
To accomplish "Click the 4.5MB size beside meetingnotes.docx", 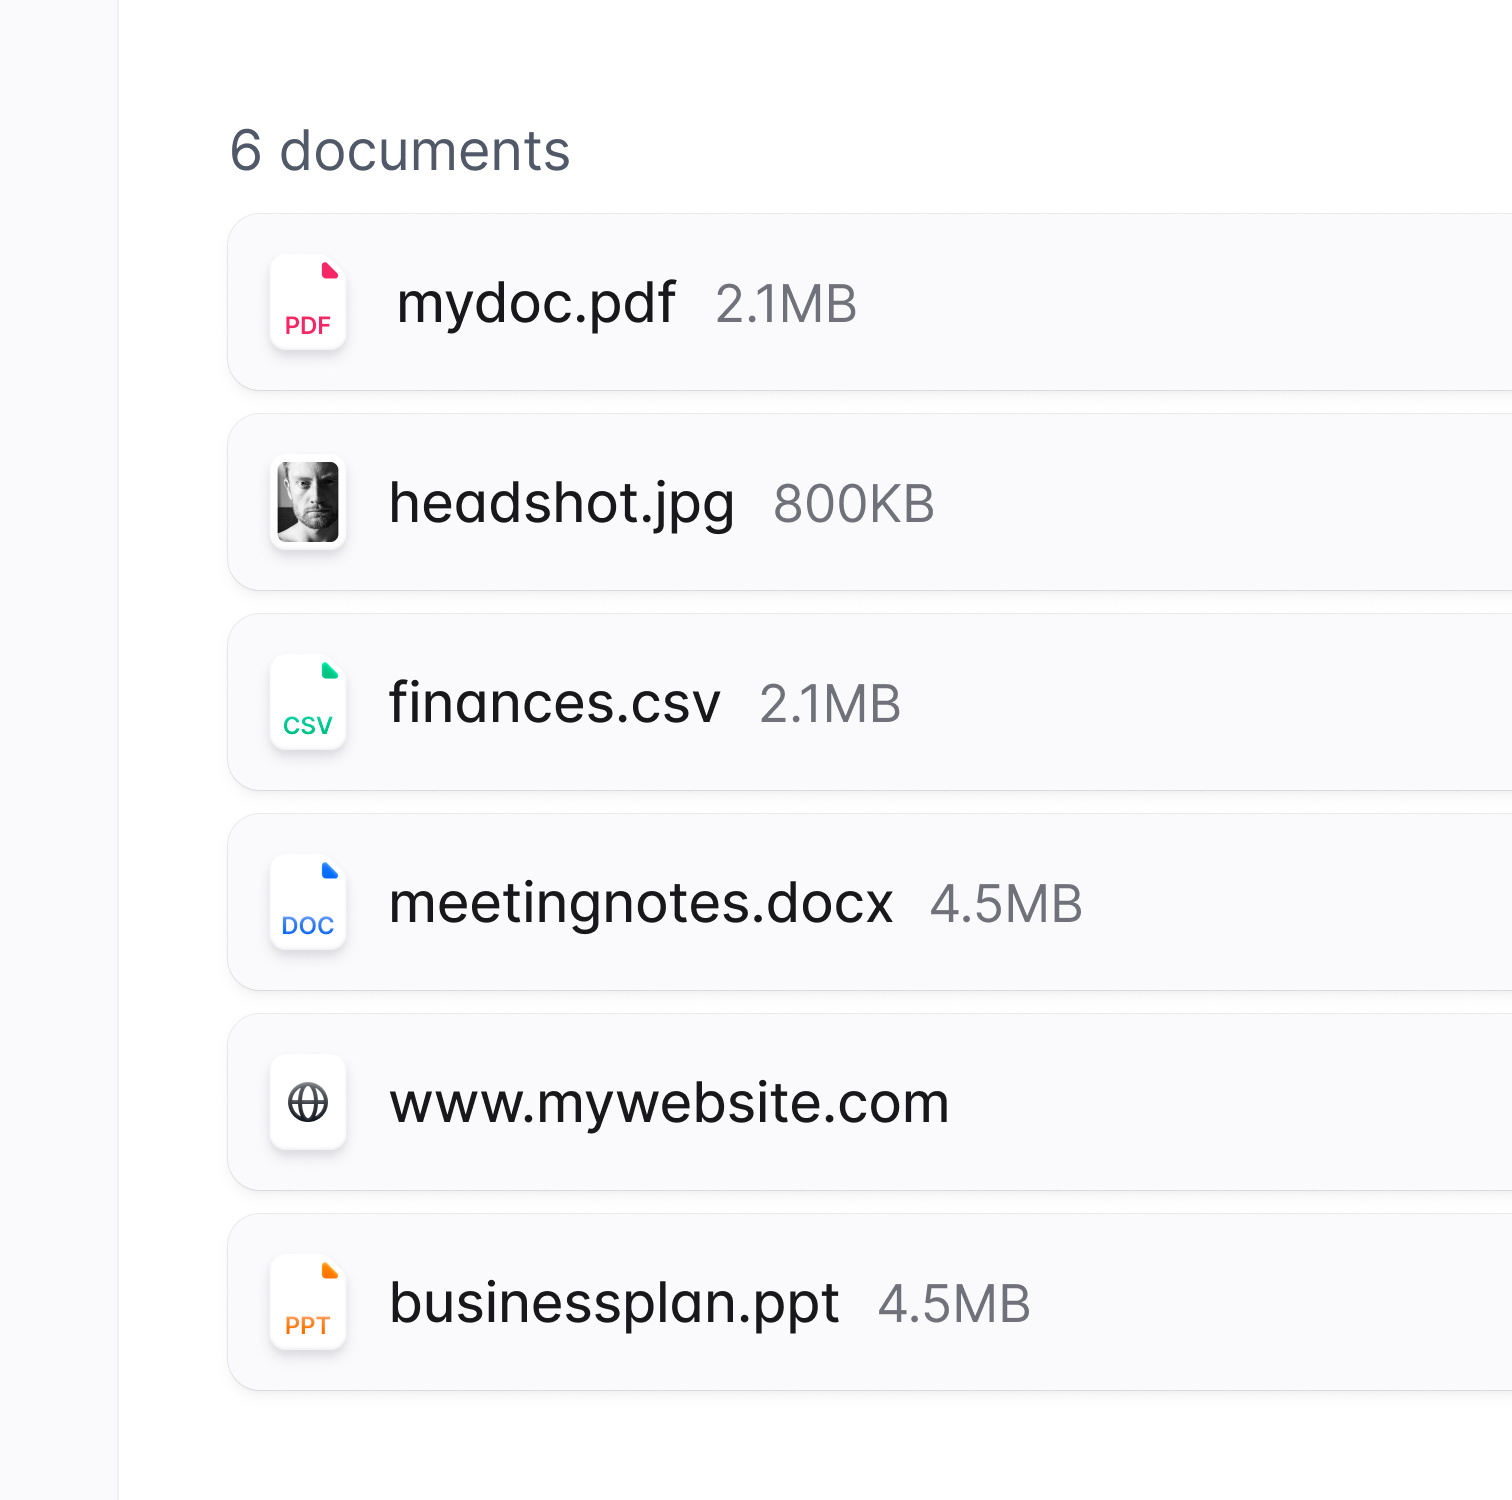I will coord(1006,904).
